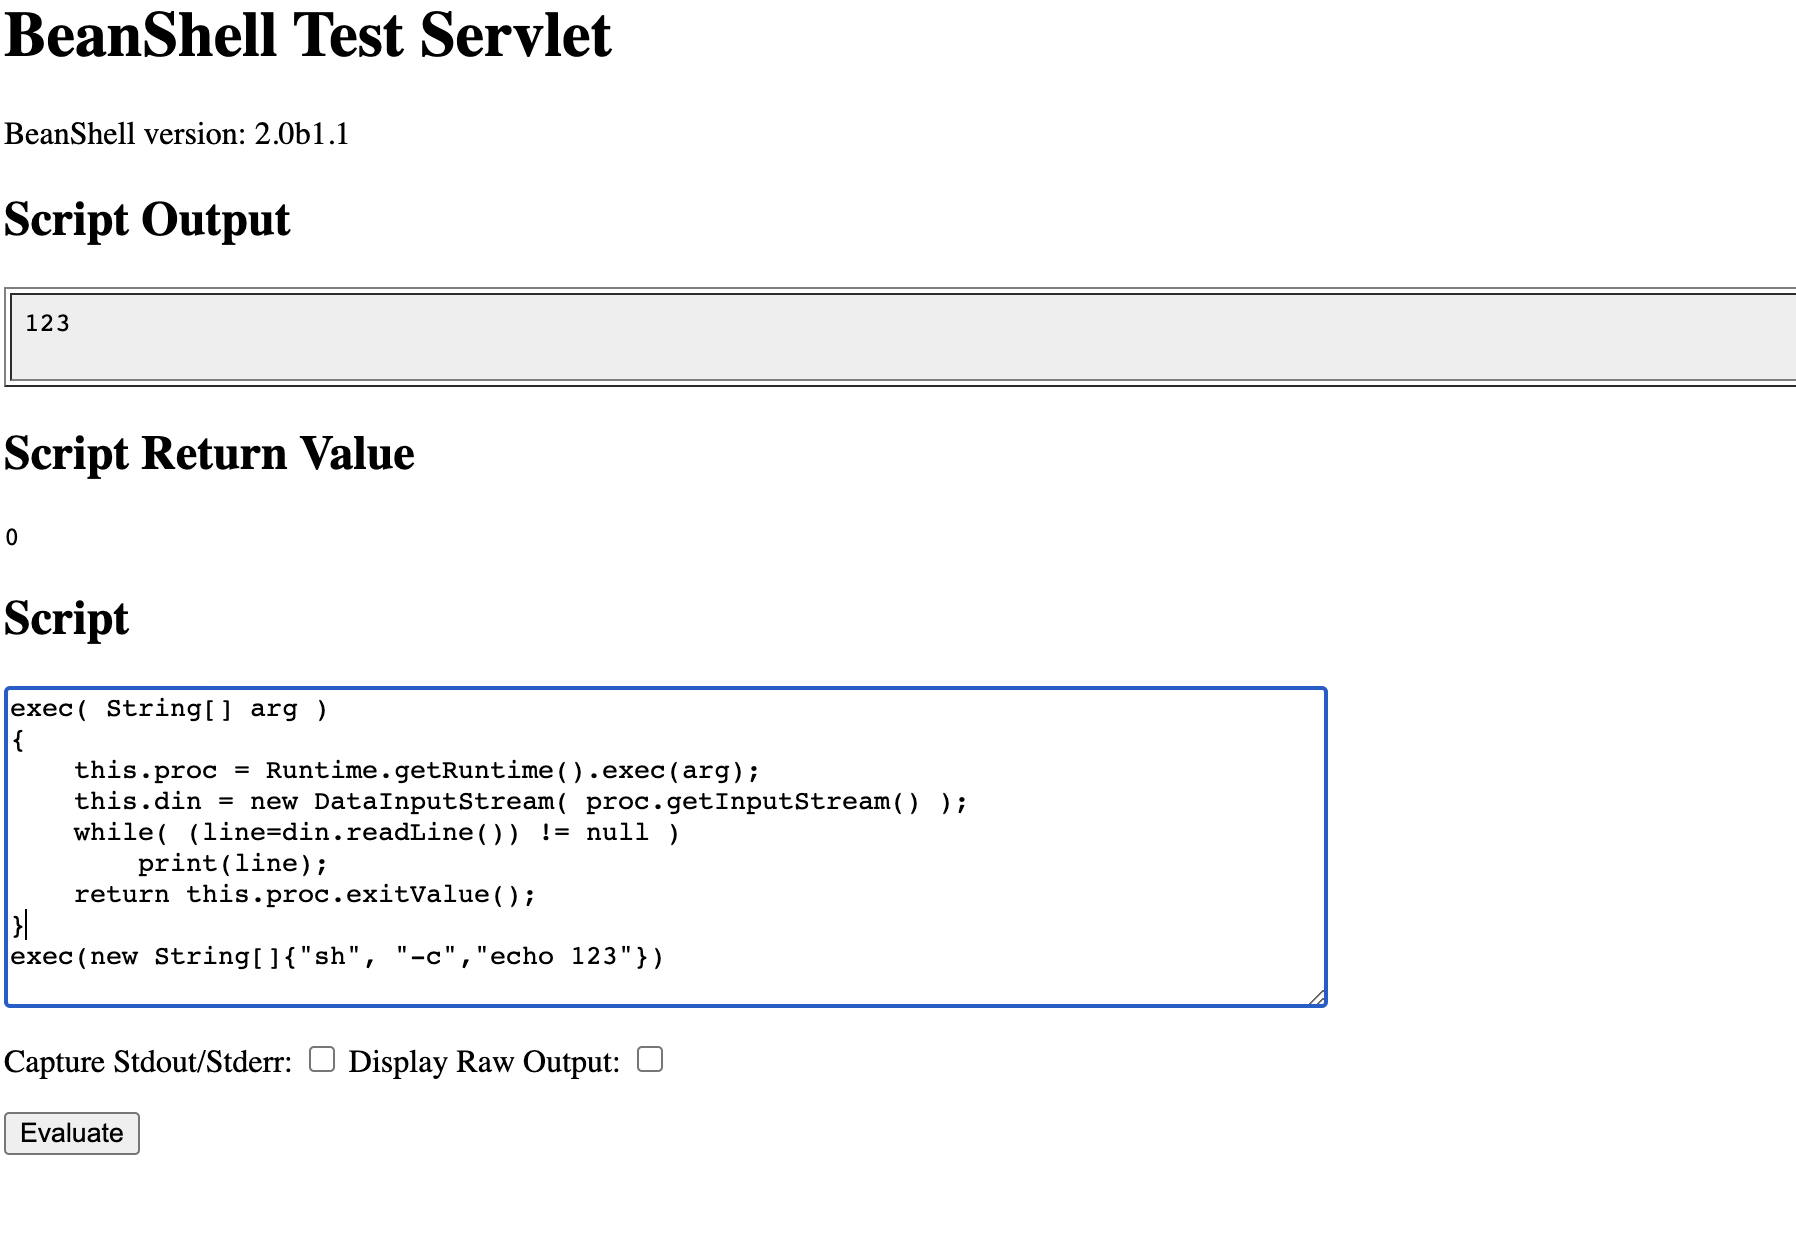Click the Script Return Value heading
The width and height of the screenshot is (1796, 1242).
coord(209,454)
